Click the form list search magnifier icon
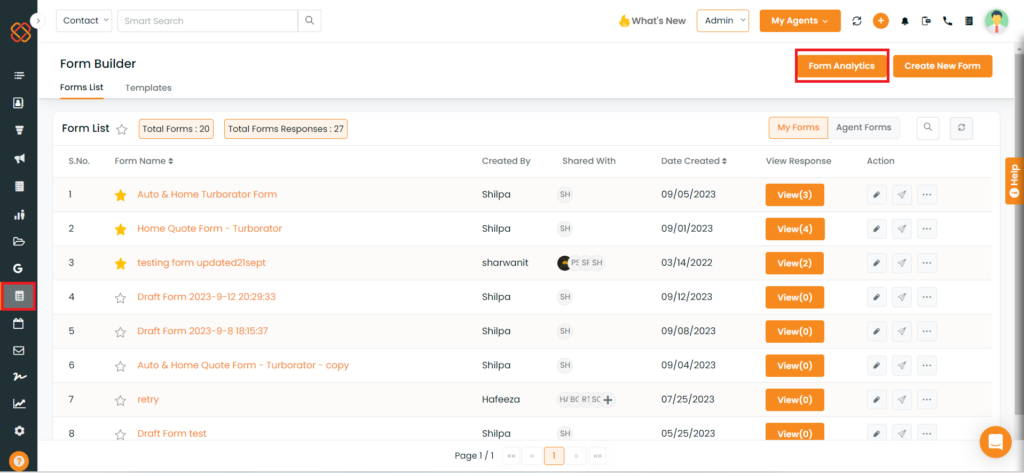 (x=927, y=128)
